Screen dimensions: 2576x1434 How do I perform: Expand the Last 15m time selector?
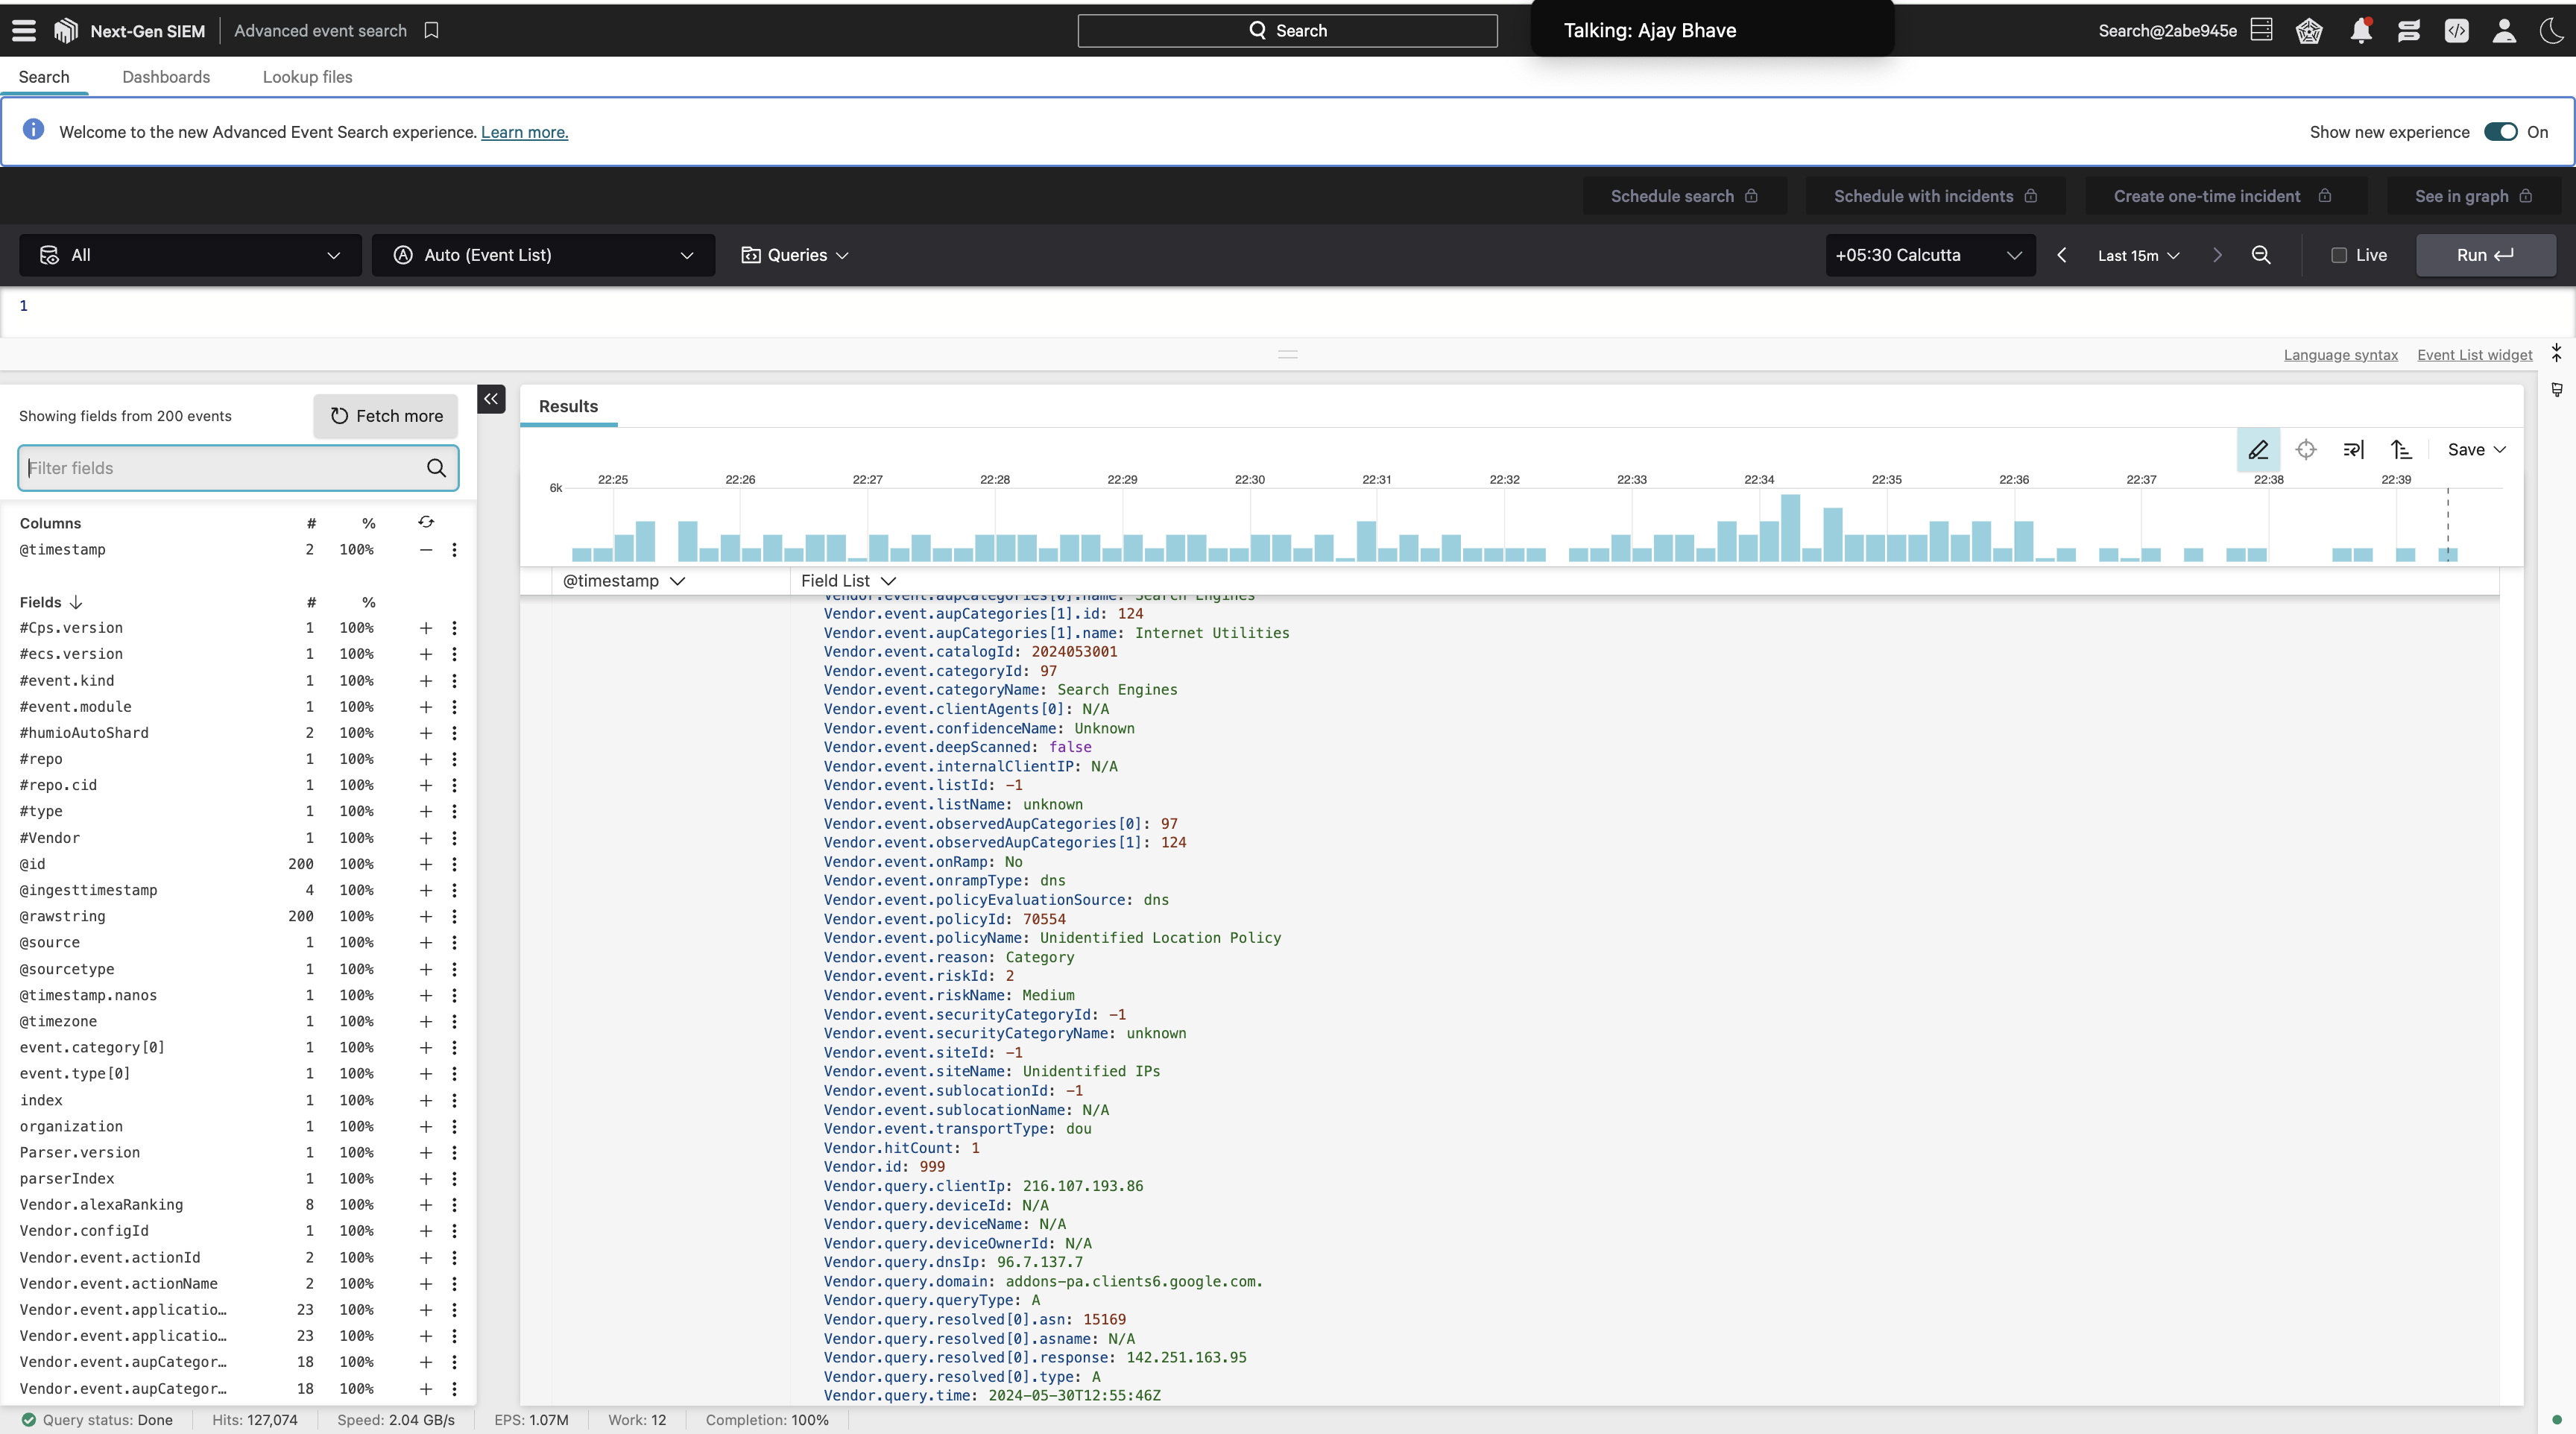pos(2138,256)
